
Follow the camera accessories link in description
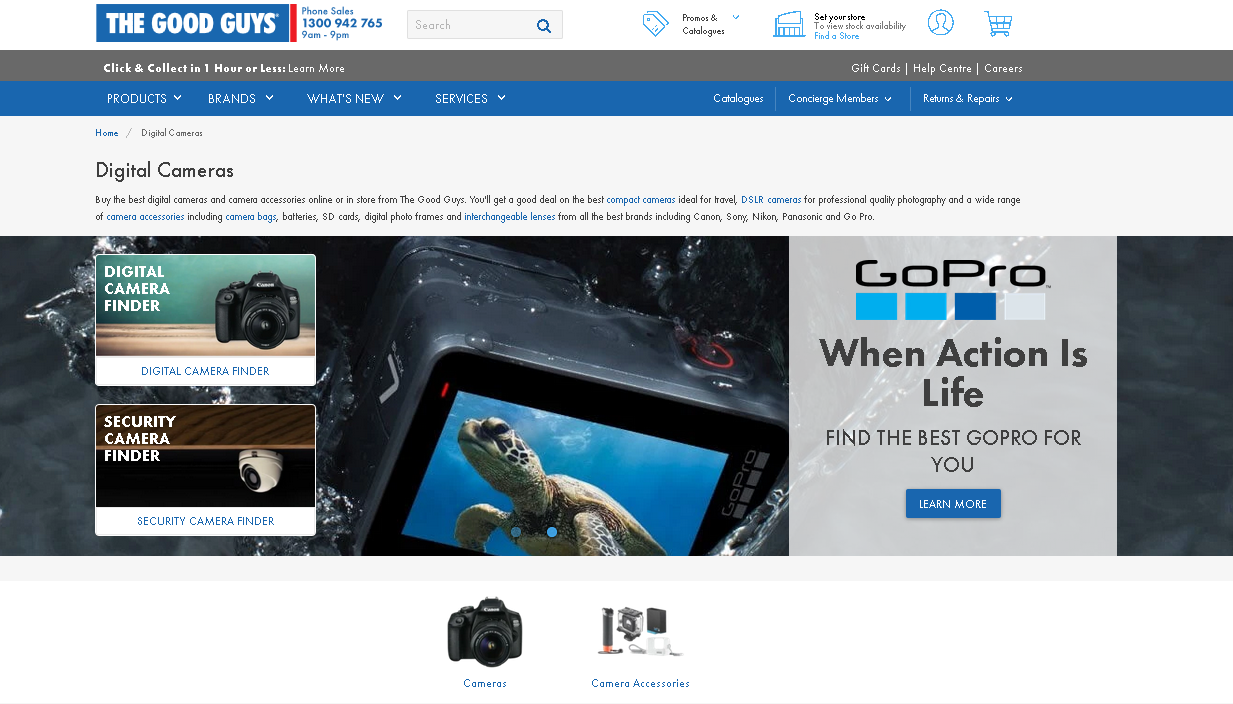click(145, 217)
